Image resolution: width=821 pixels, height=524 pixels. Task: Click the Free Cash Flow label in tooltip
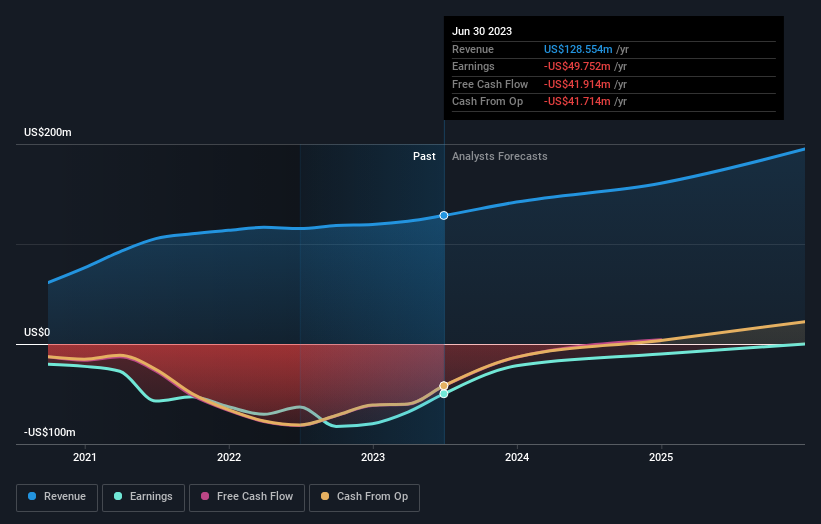pos(490,84)
